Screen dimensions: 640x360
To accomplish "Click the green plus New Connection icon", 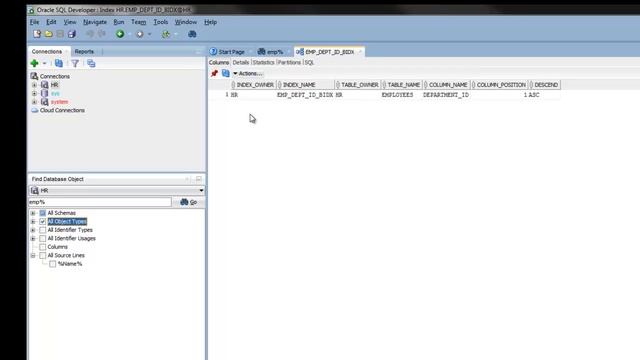I will click(34, 63).
